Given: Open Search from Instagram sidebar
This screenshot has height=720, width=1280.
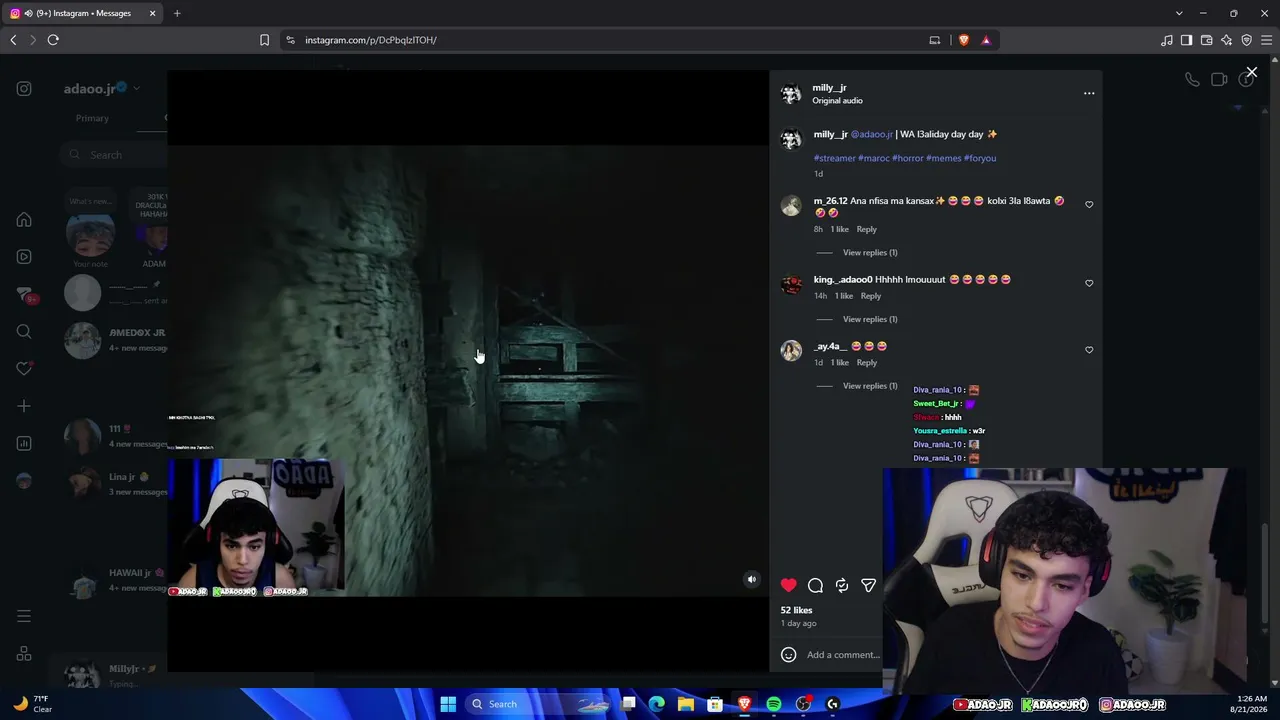Looking at the screenshot, I should 24,332.
